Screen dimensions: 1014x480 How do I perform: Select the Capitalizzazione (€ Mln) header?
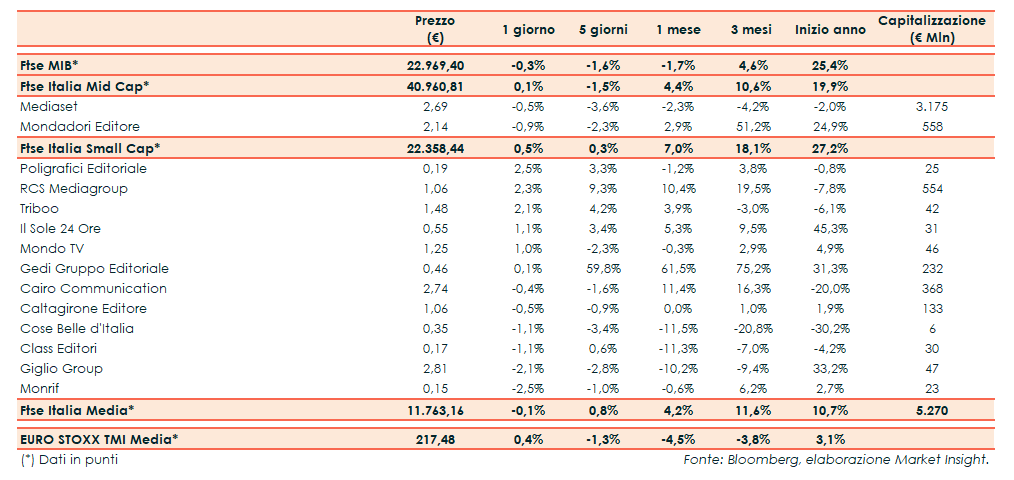[x=931, y=29]
